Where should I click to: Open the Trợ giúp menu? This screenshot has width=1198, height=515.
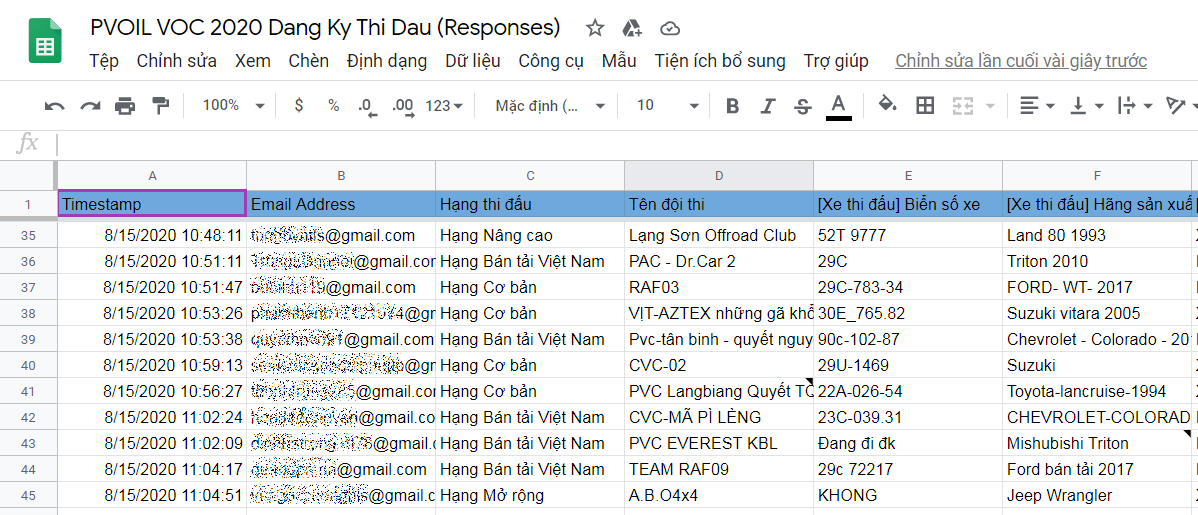click(x=836, y=61)
